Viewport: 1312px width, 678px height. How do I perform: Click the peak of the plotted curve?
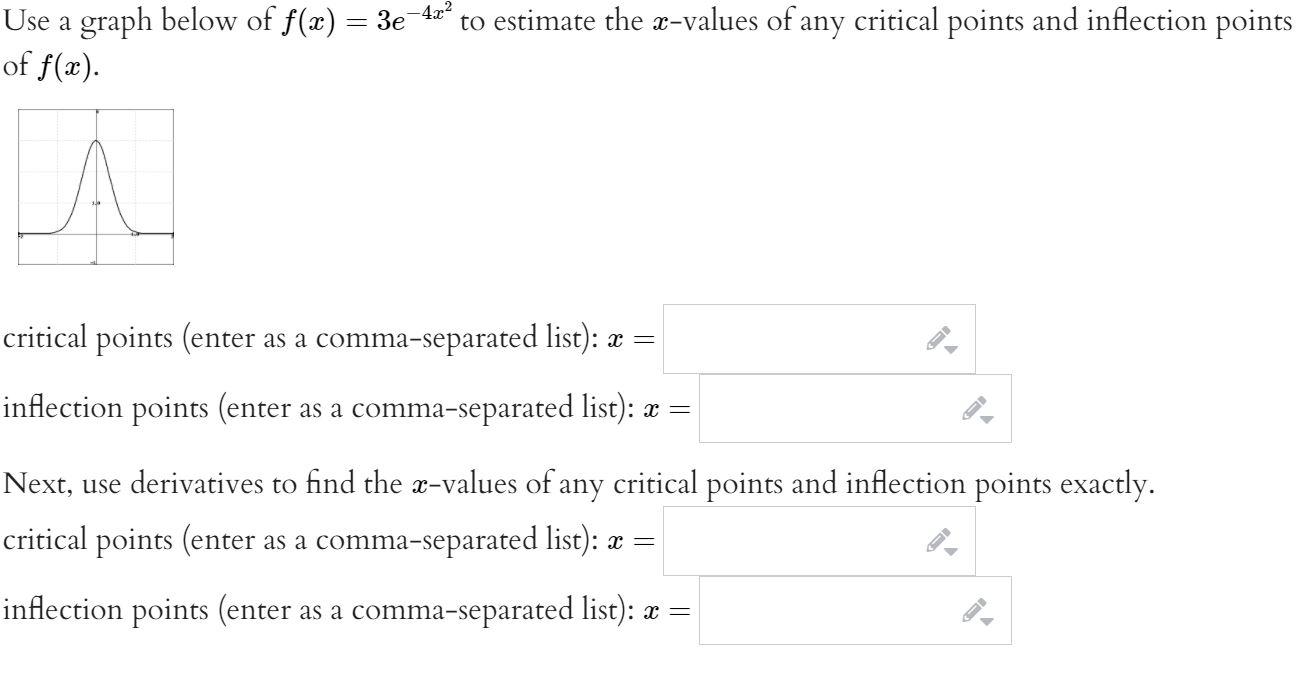pos(96,142)
